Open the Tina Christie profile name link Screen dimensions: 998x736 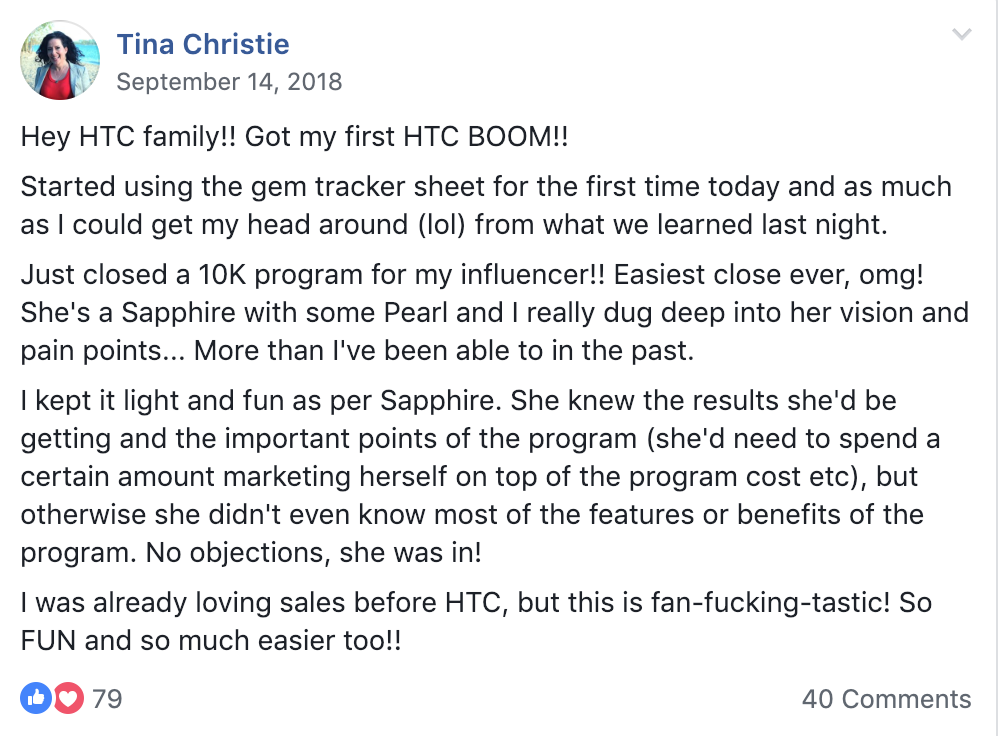click(x=203, y=45)
